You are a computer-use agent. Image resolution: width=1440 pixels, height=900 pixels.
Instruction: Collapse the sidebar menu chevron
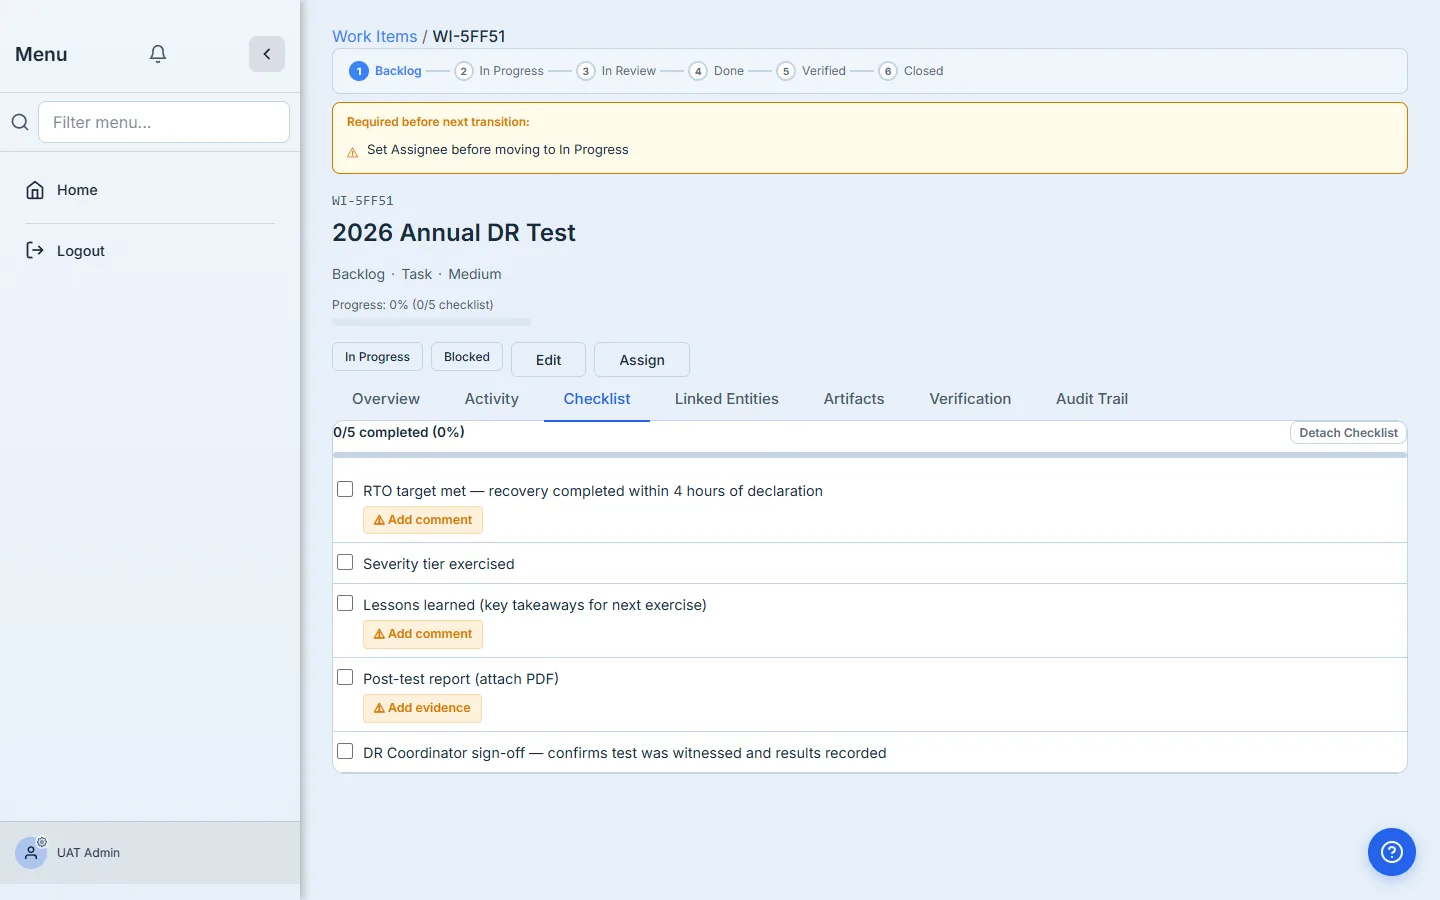267,54
